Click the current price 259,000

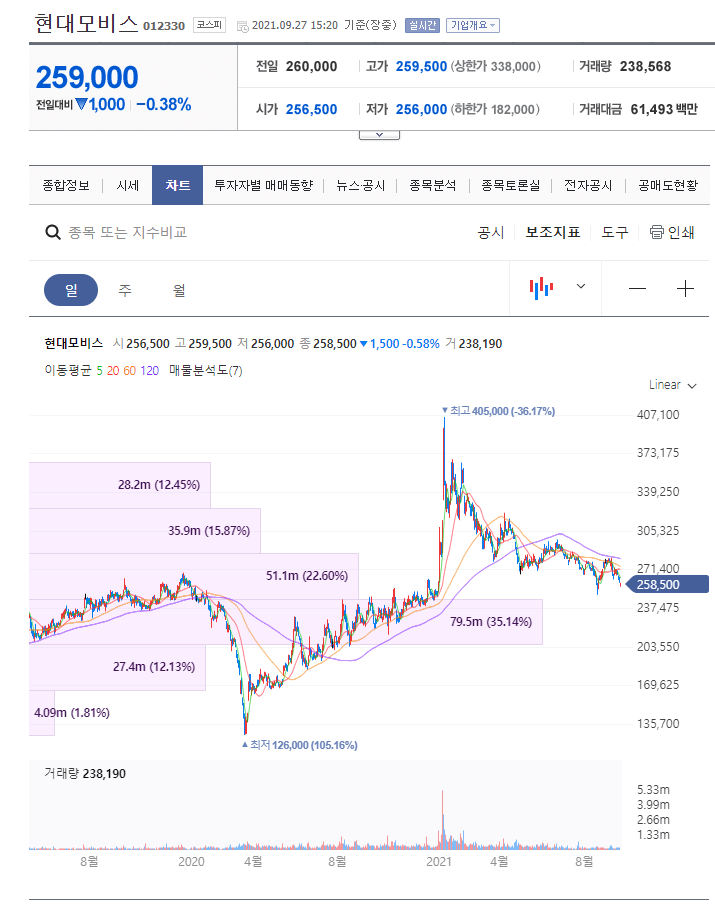point(87,77)
